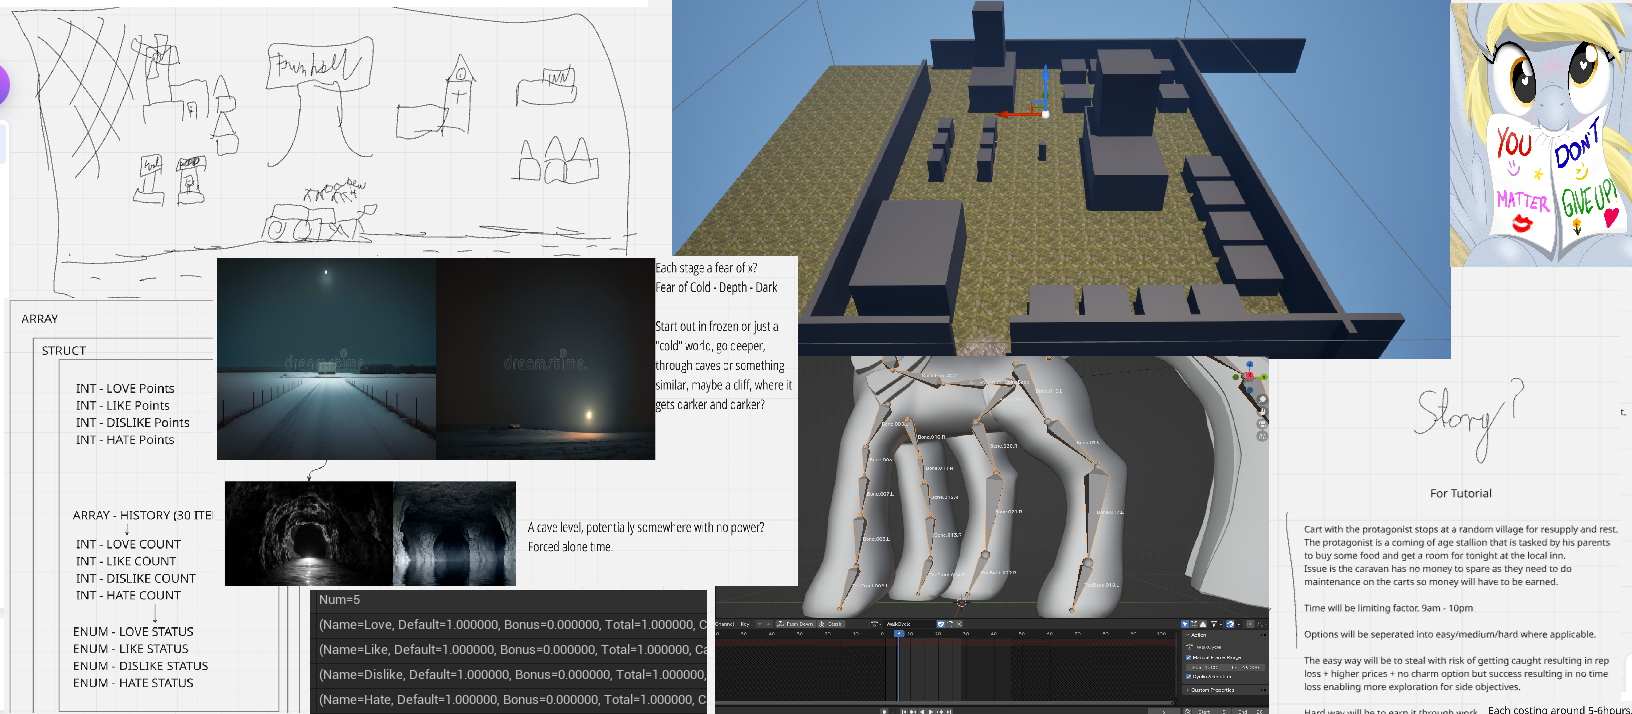Open the snap options dropdown arrow
The width and height of the screenshot is (1632, 714).
1239,624
